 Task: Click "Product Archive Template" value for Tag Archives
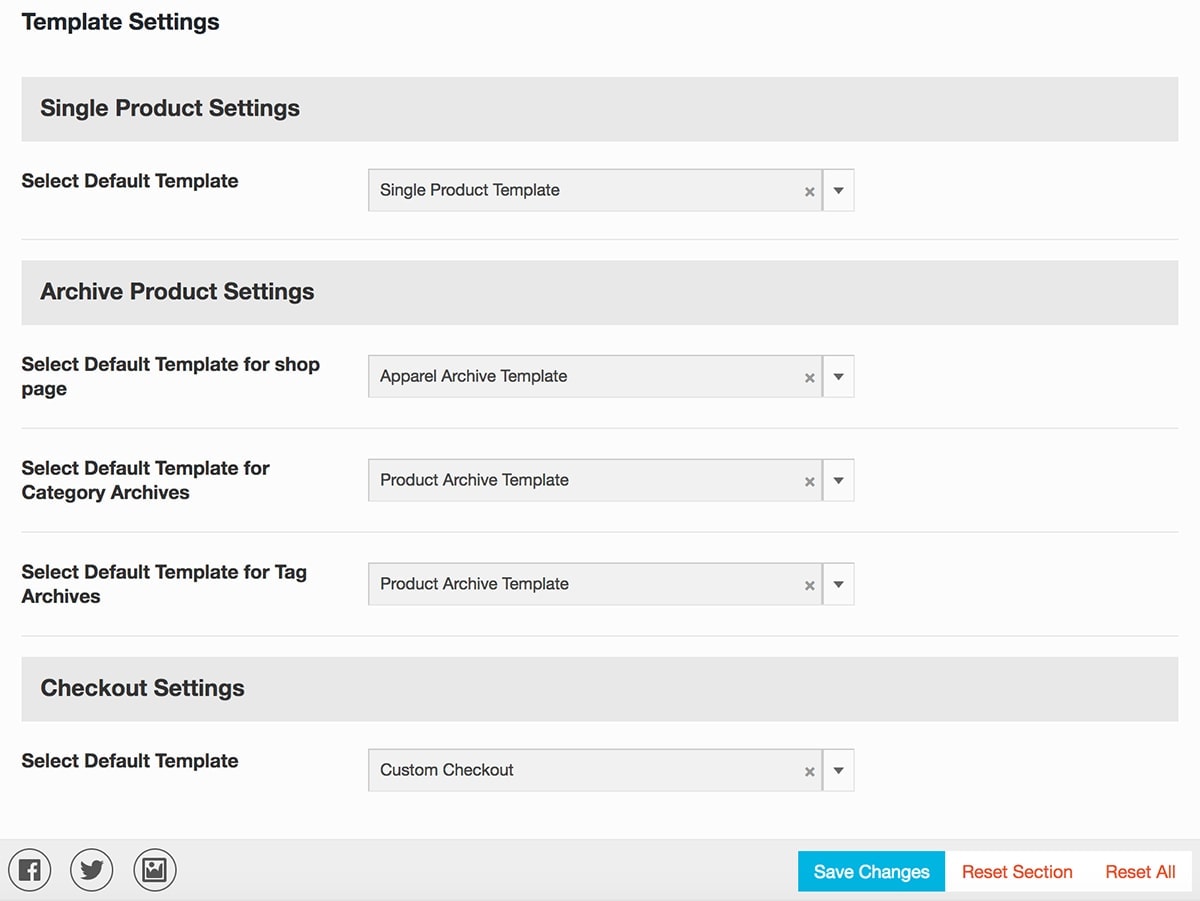pos(474,584)
